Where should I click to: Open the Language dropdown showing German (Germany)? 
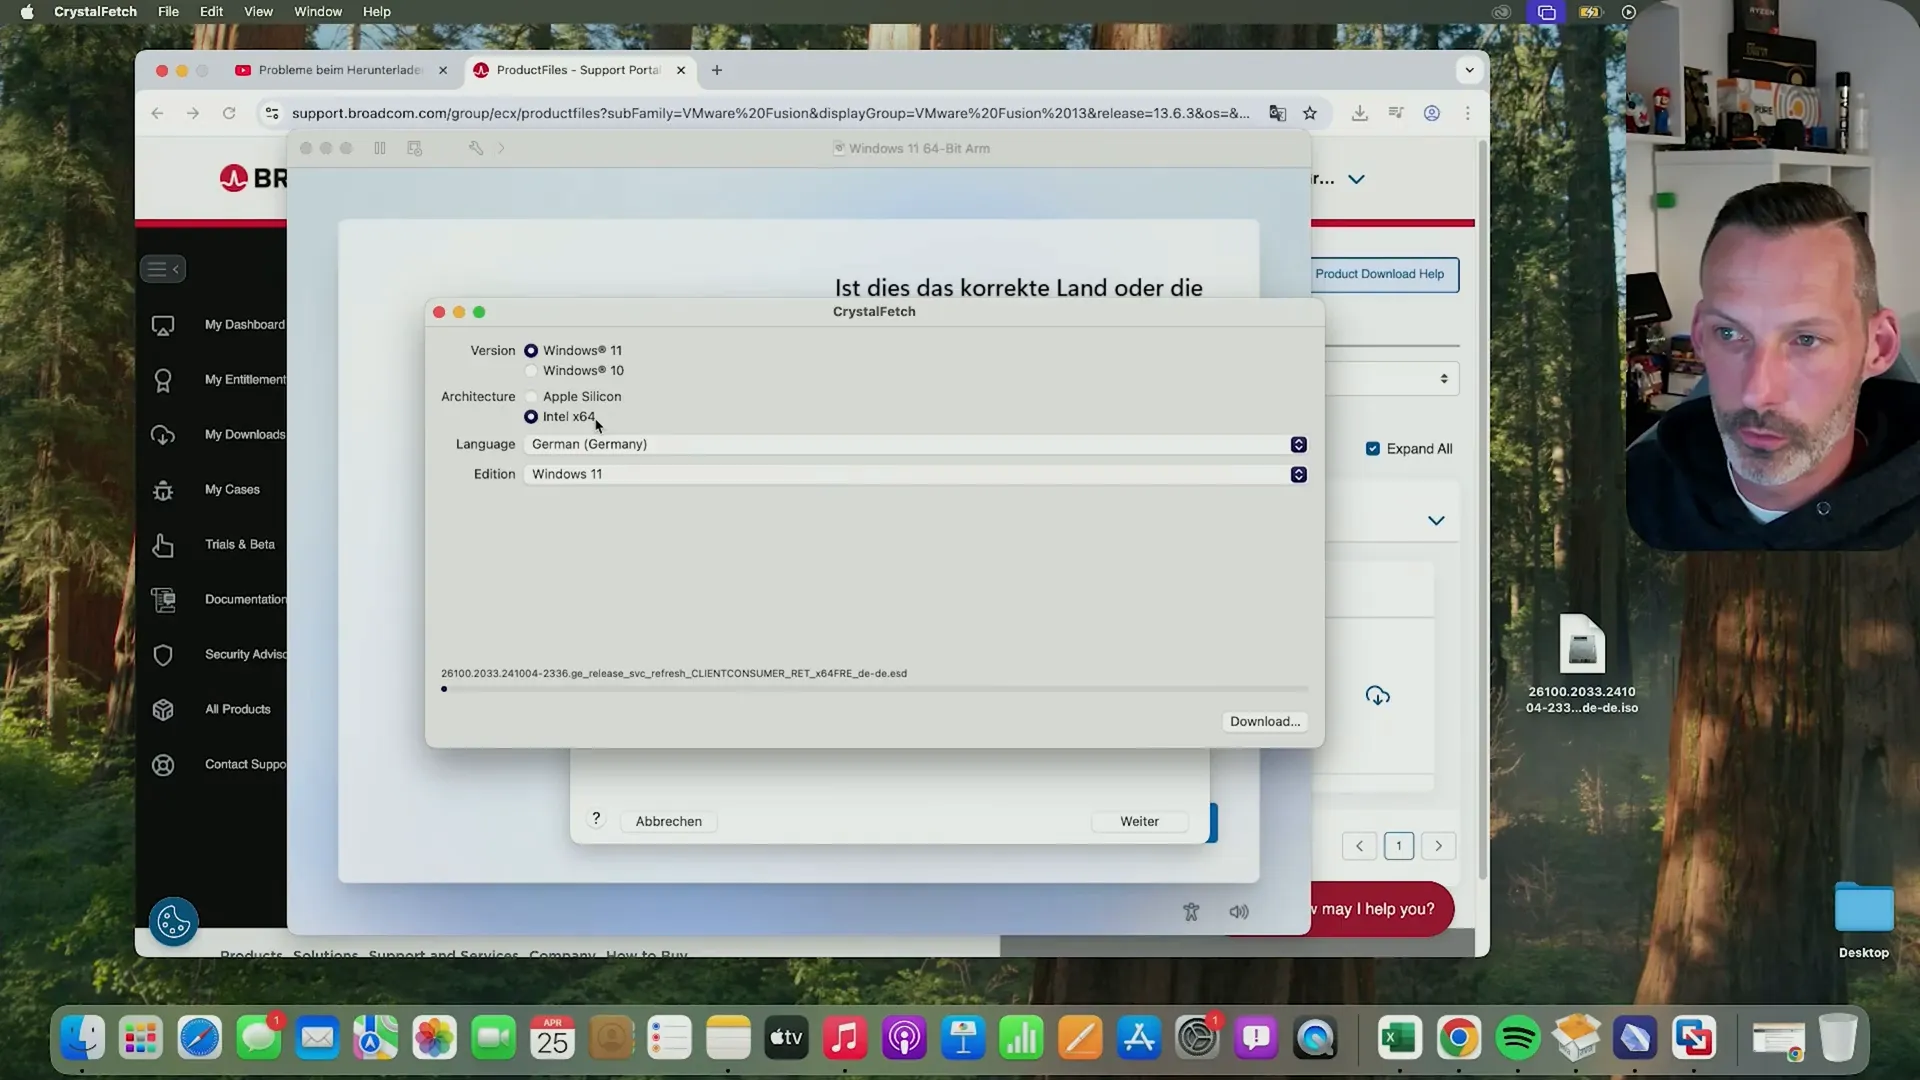tap(915, 445)
